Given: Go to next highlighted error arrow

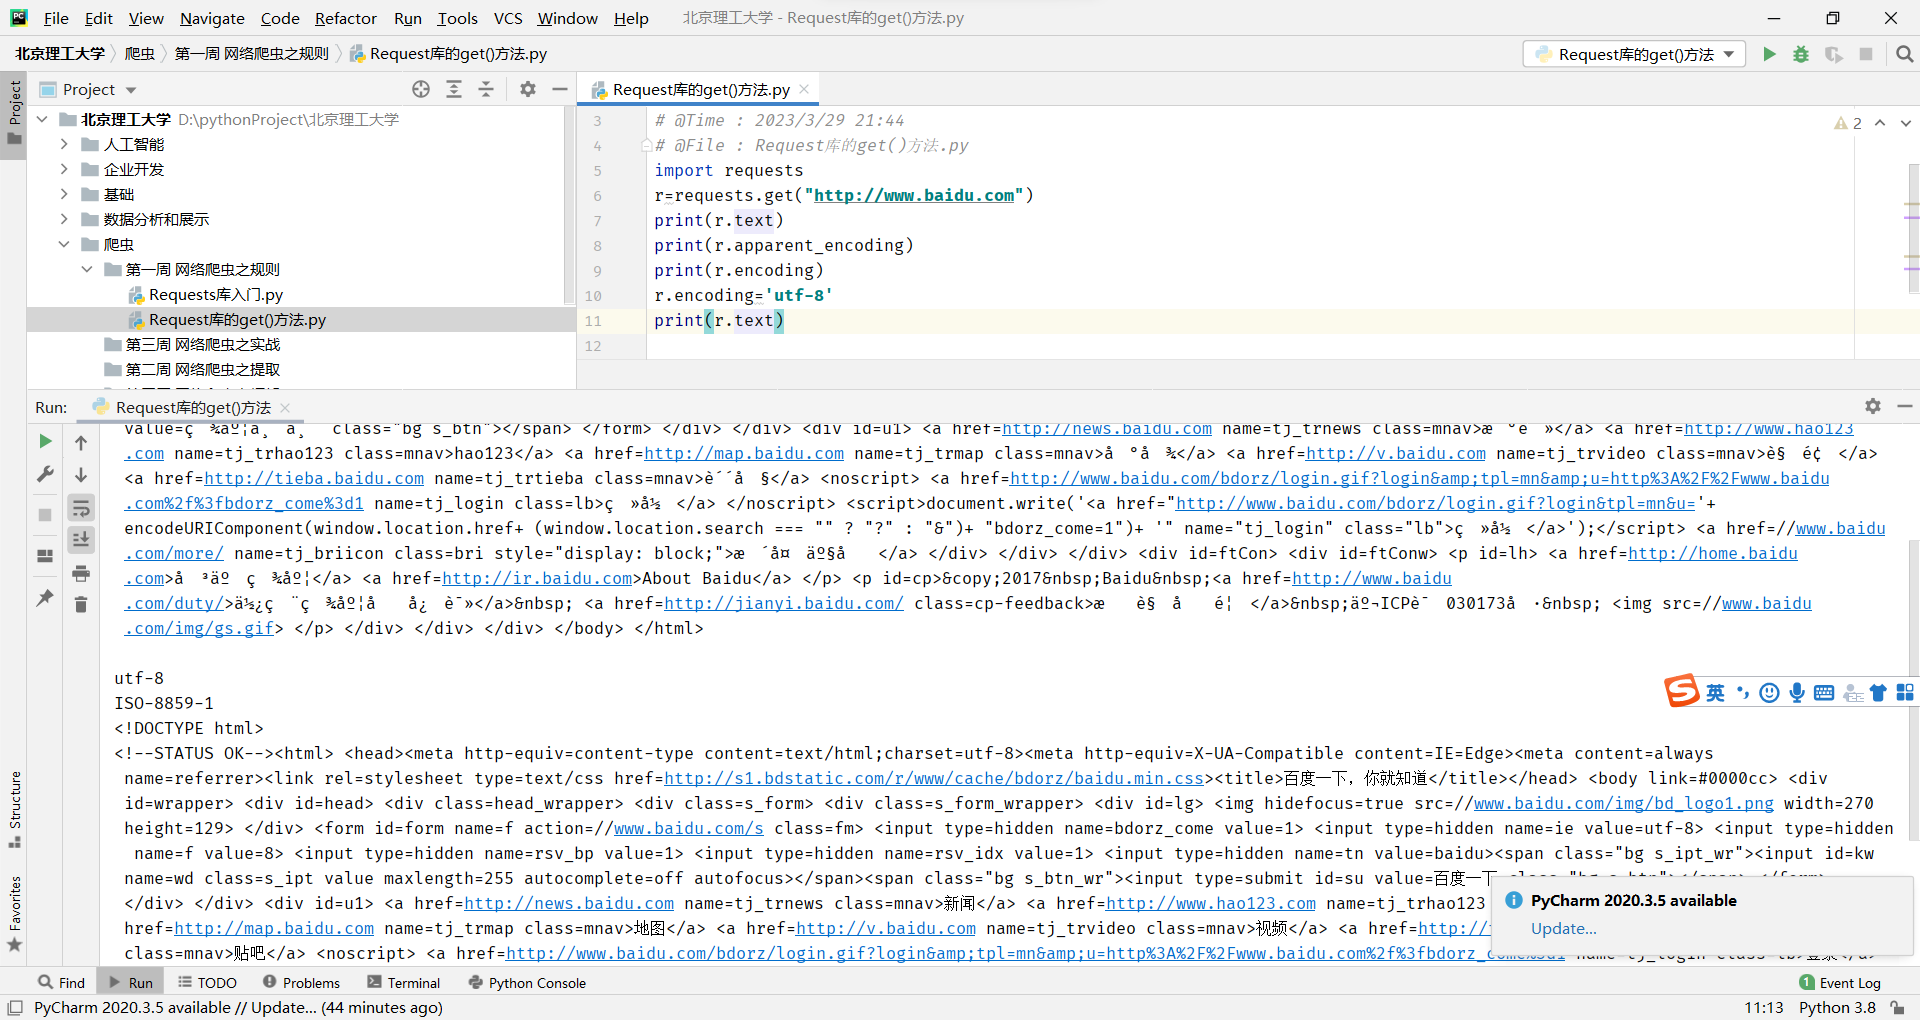Looking at the screenshot, I should click(x=1905, y=123).
